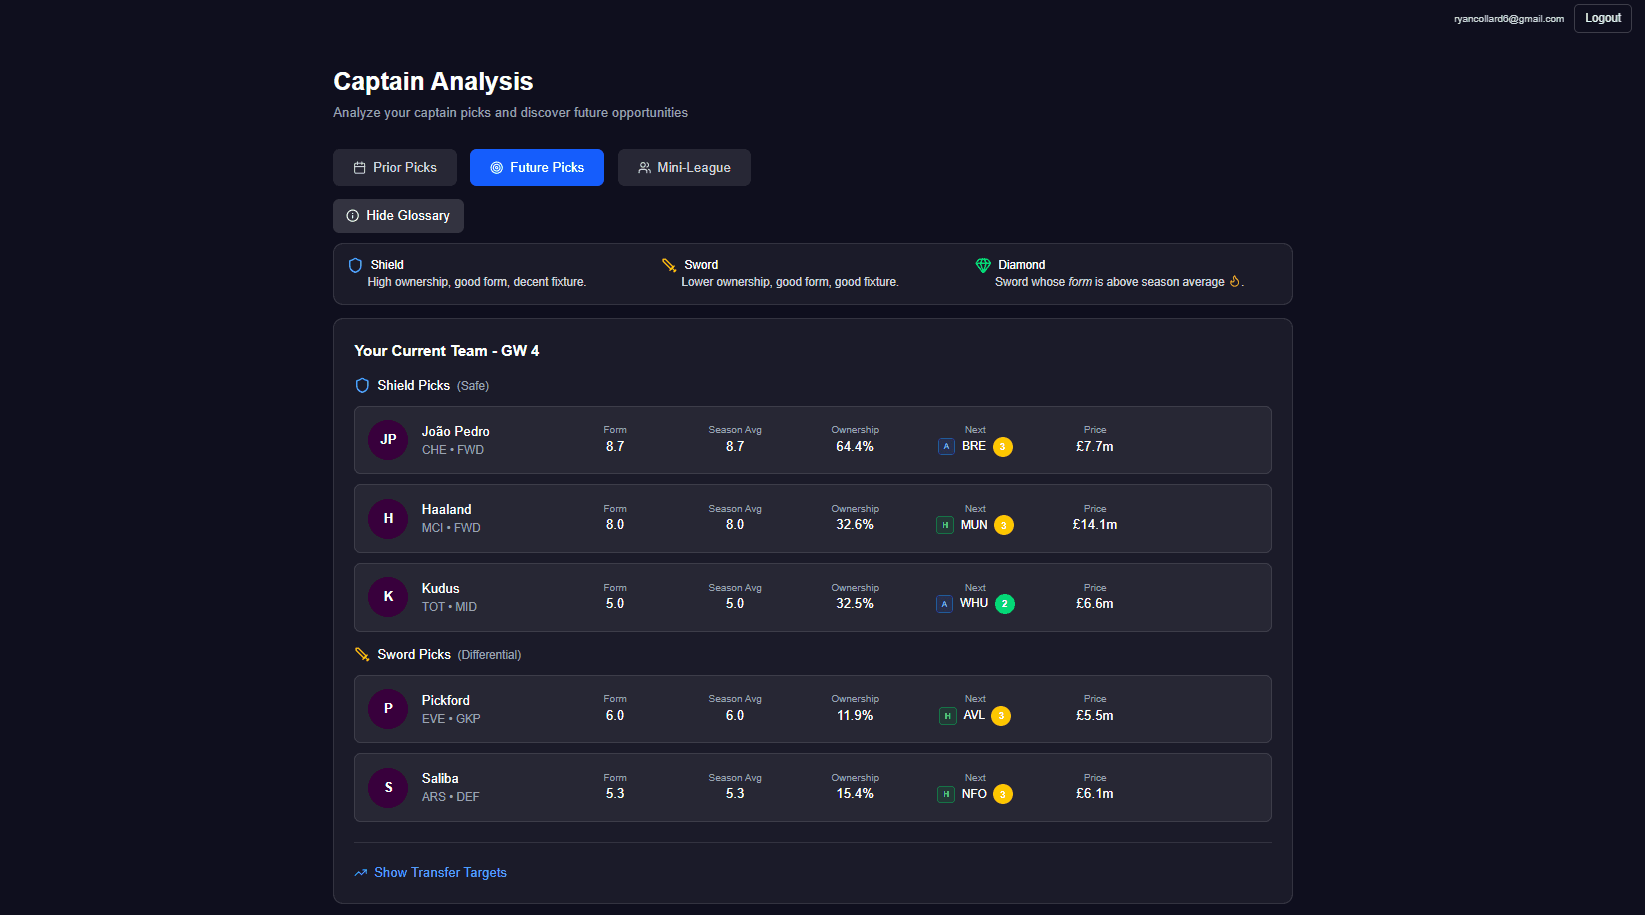Viewport: 1645px width, 915px height.
Task: Click the shield icon beside Shield Picks heading
Action: (x=362, y=386)
